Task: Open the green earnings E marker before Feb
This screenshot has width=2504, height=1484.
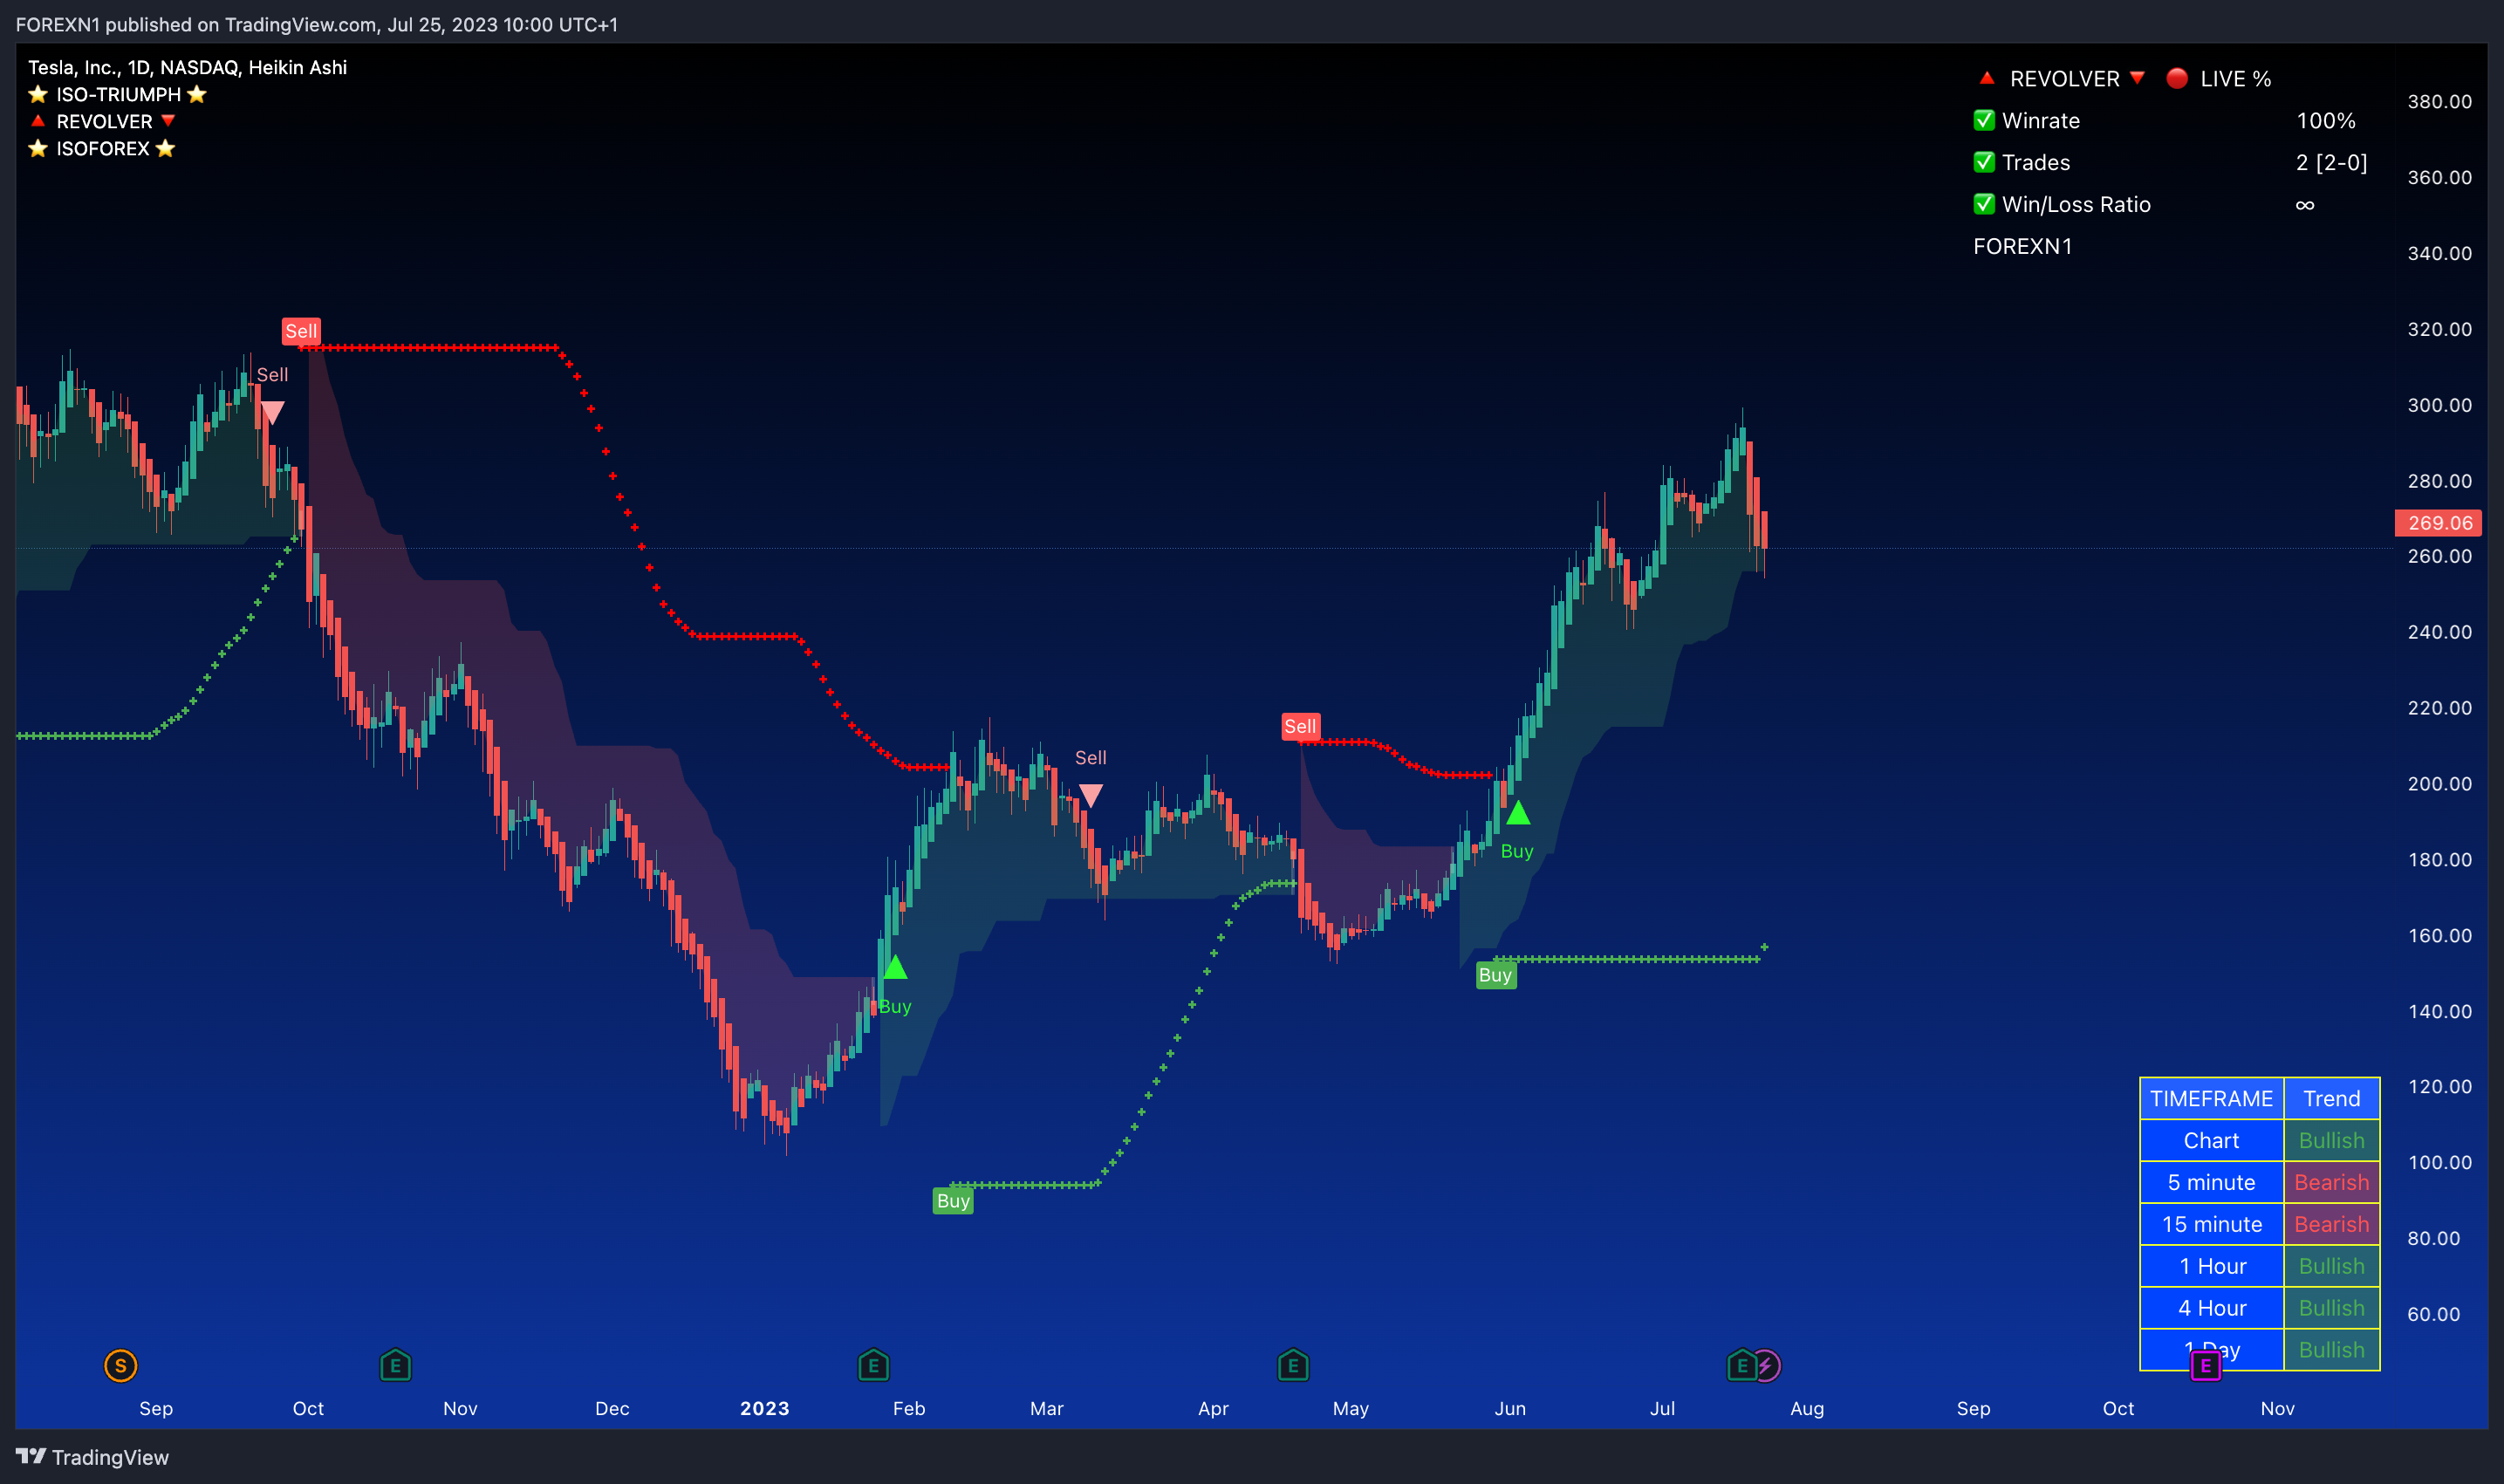Action: (873, 1365)
